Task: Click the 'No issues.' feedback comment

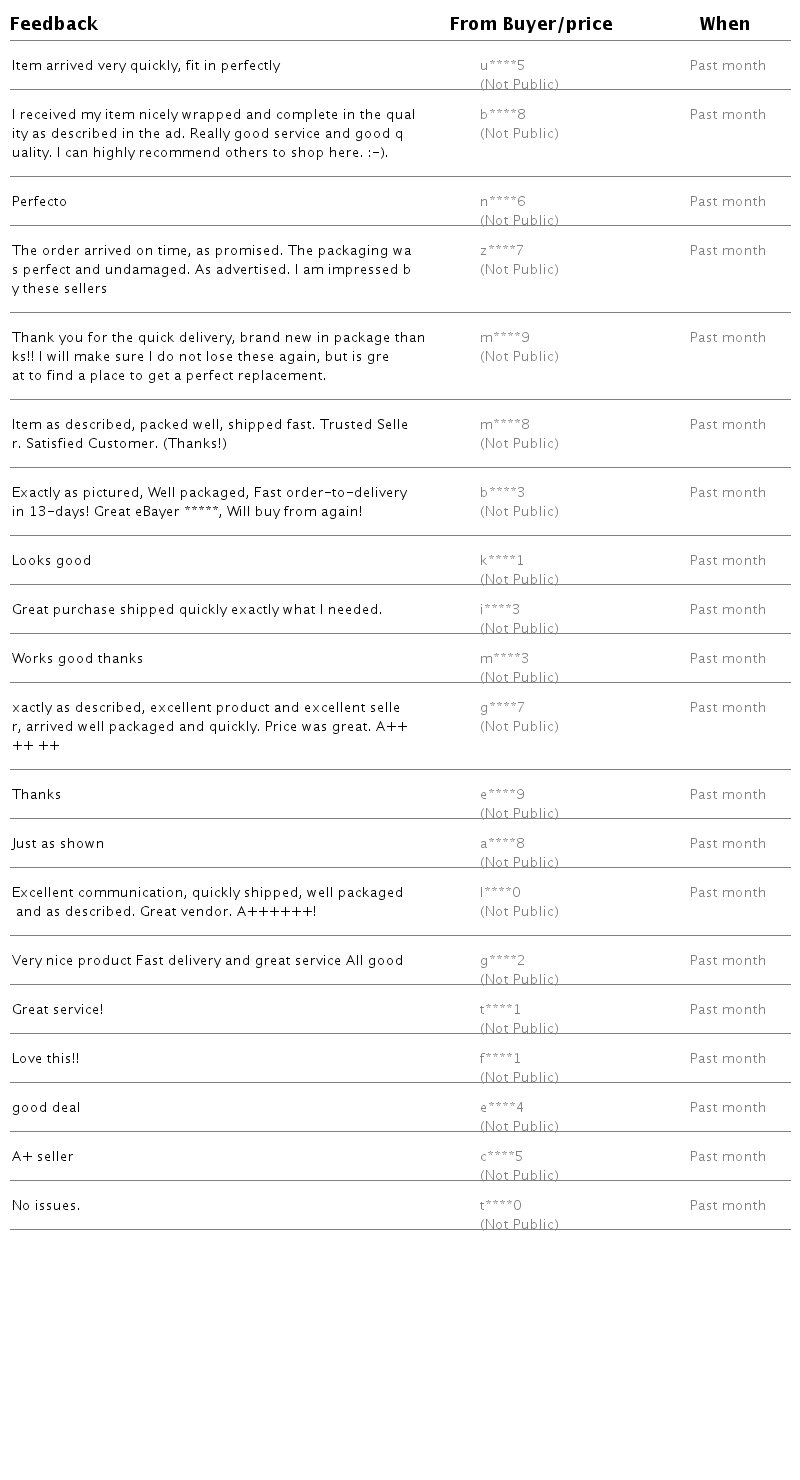Action: point(46,1206)
